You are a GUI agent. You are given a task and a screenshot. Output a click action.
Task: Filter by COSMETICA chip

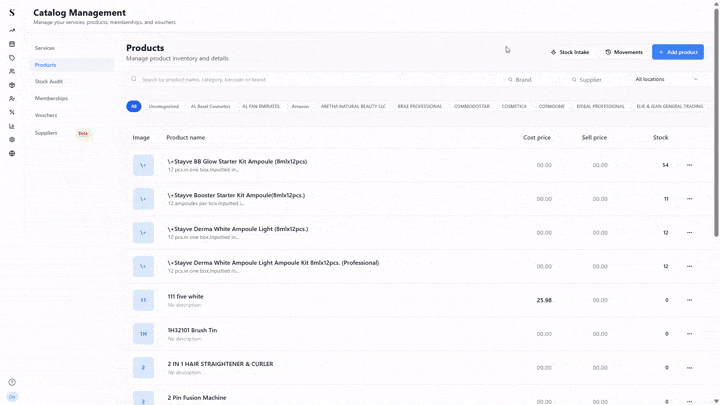click(514, 106)
